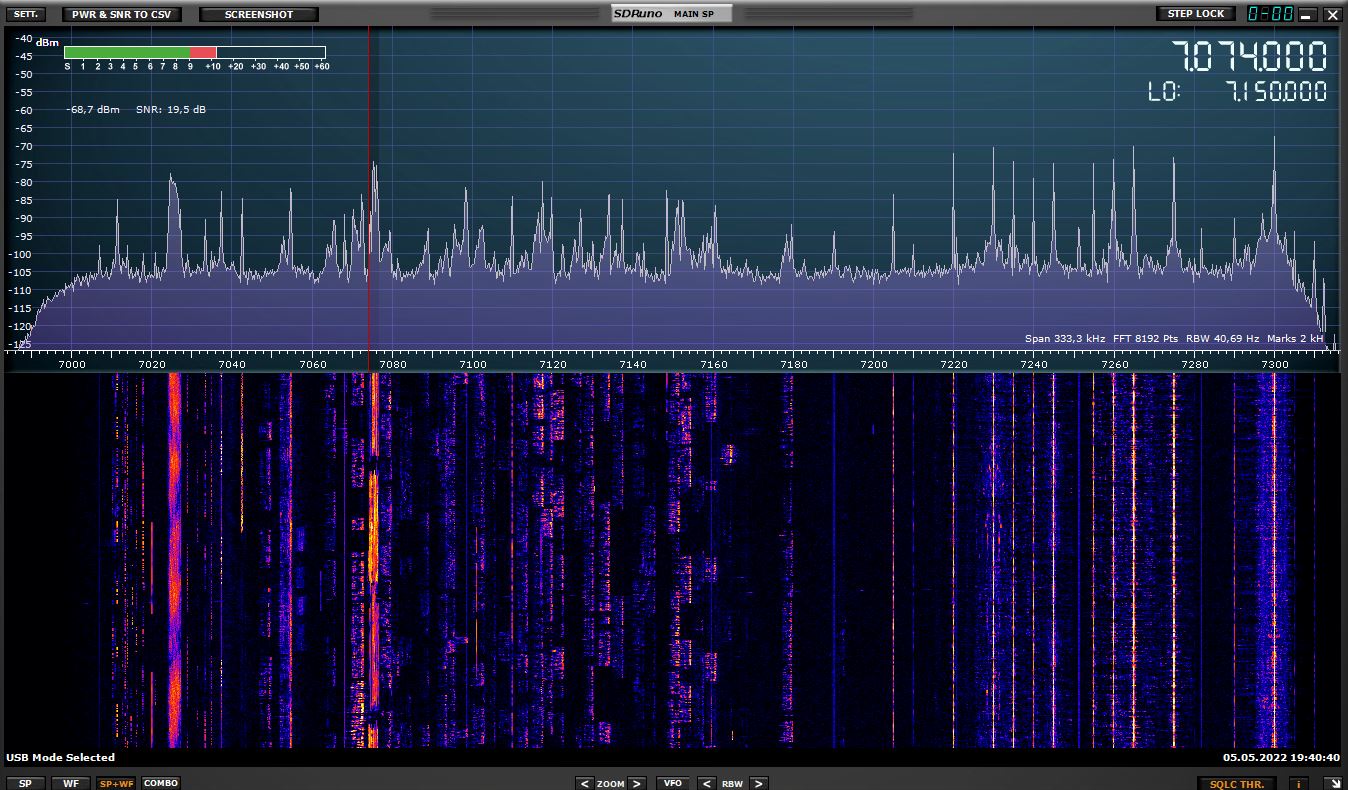
Task: Increase RBW with the right arrow
Action: pyautogui.click(x=758, y=783)
